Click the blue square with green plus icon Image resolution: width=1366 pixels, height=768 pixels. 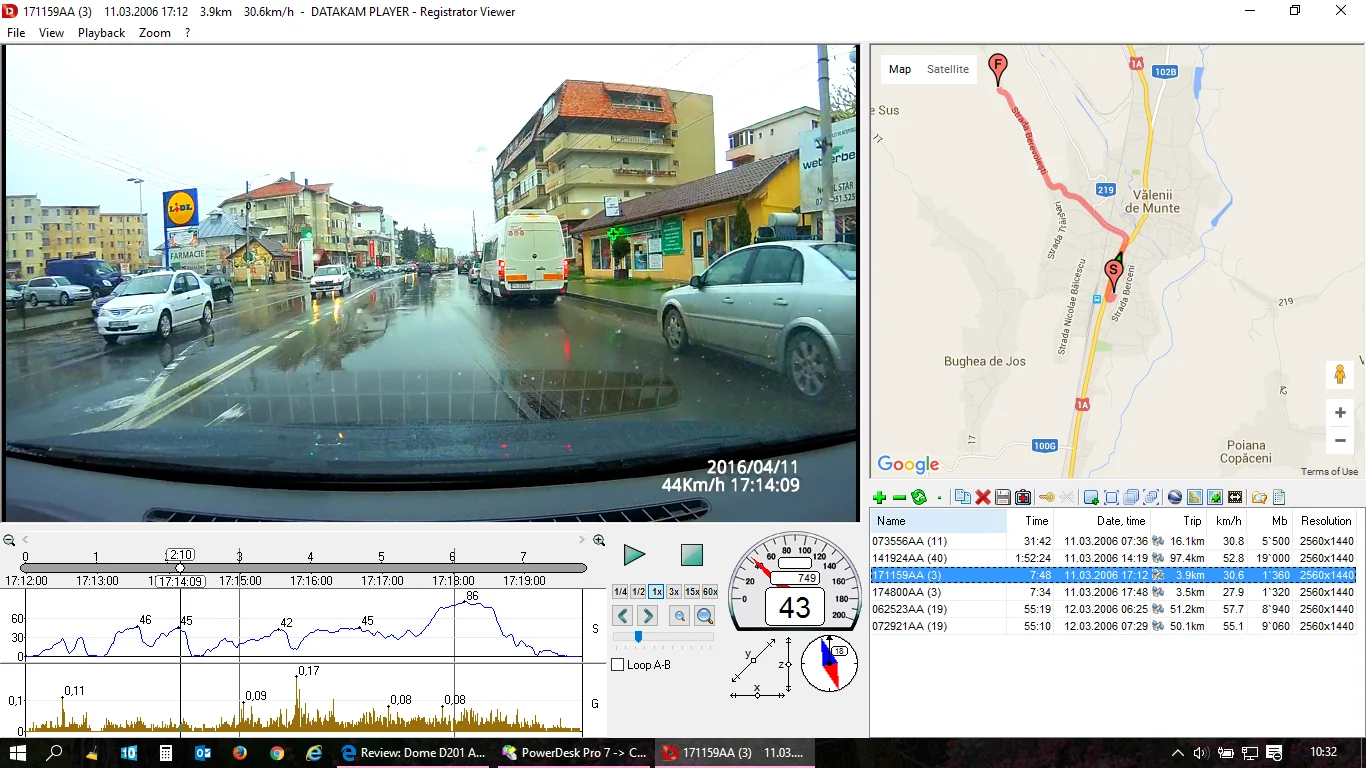coord(1091,497)
